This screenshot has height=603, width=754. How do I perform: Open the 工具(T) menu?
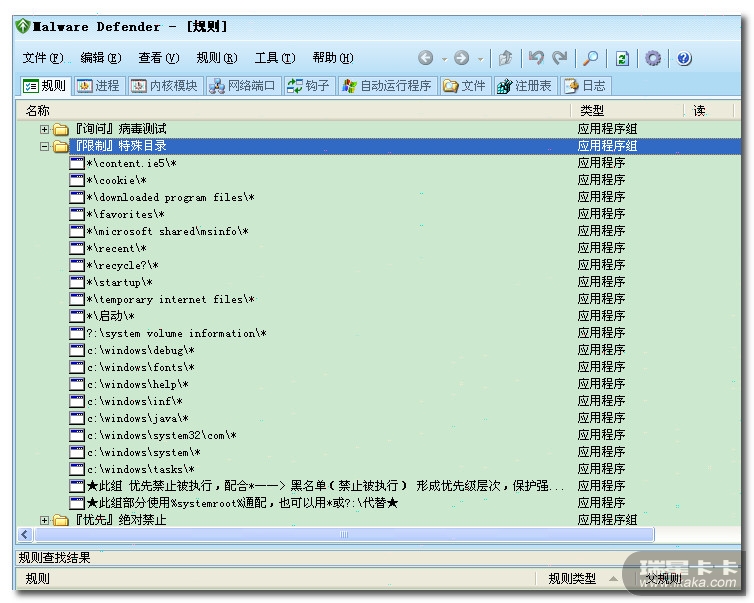coord(275,58)
